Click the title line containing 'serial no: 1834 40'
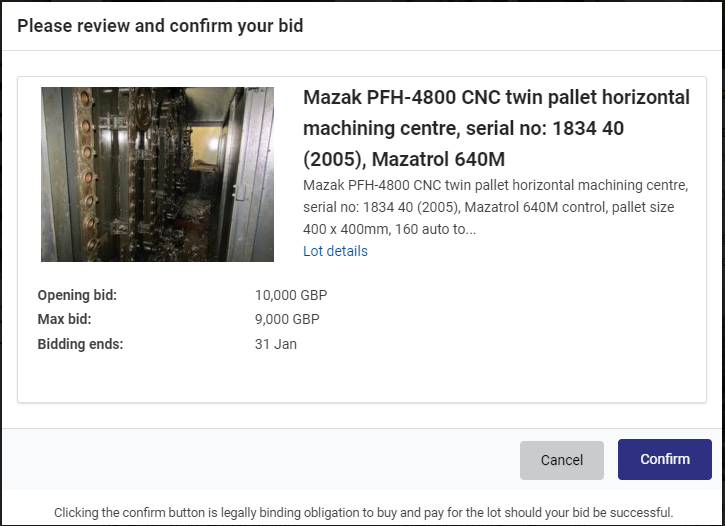 [x=463, y=128]
